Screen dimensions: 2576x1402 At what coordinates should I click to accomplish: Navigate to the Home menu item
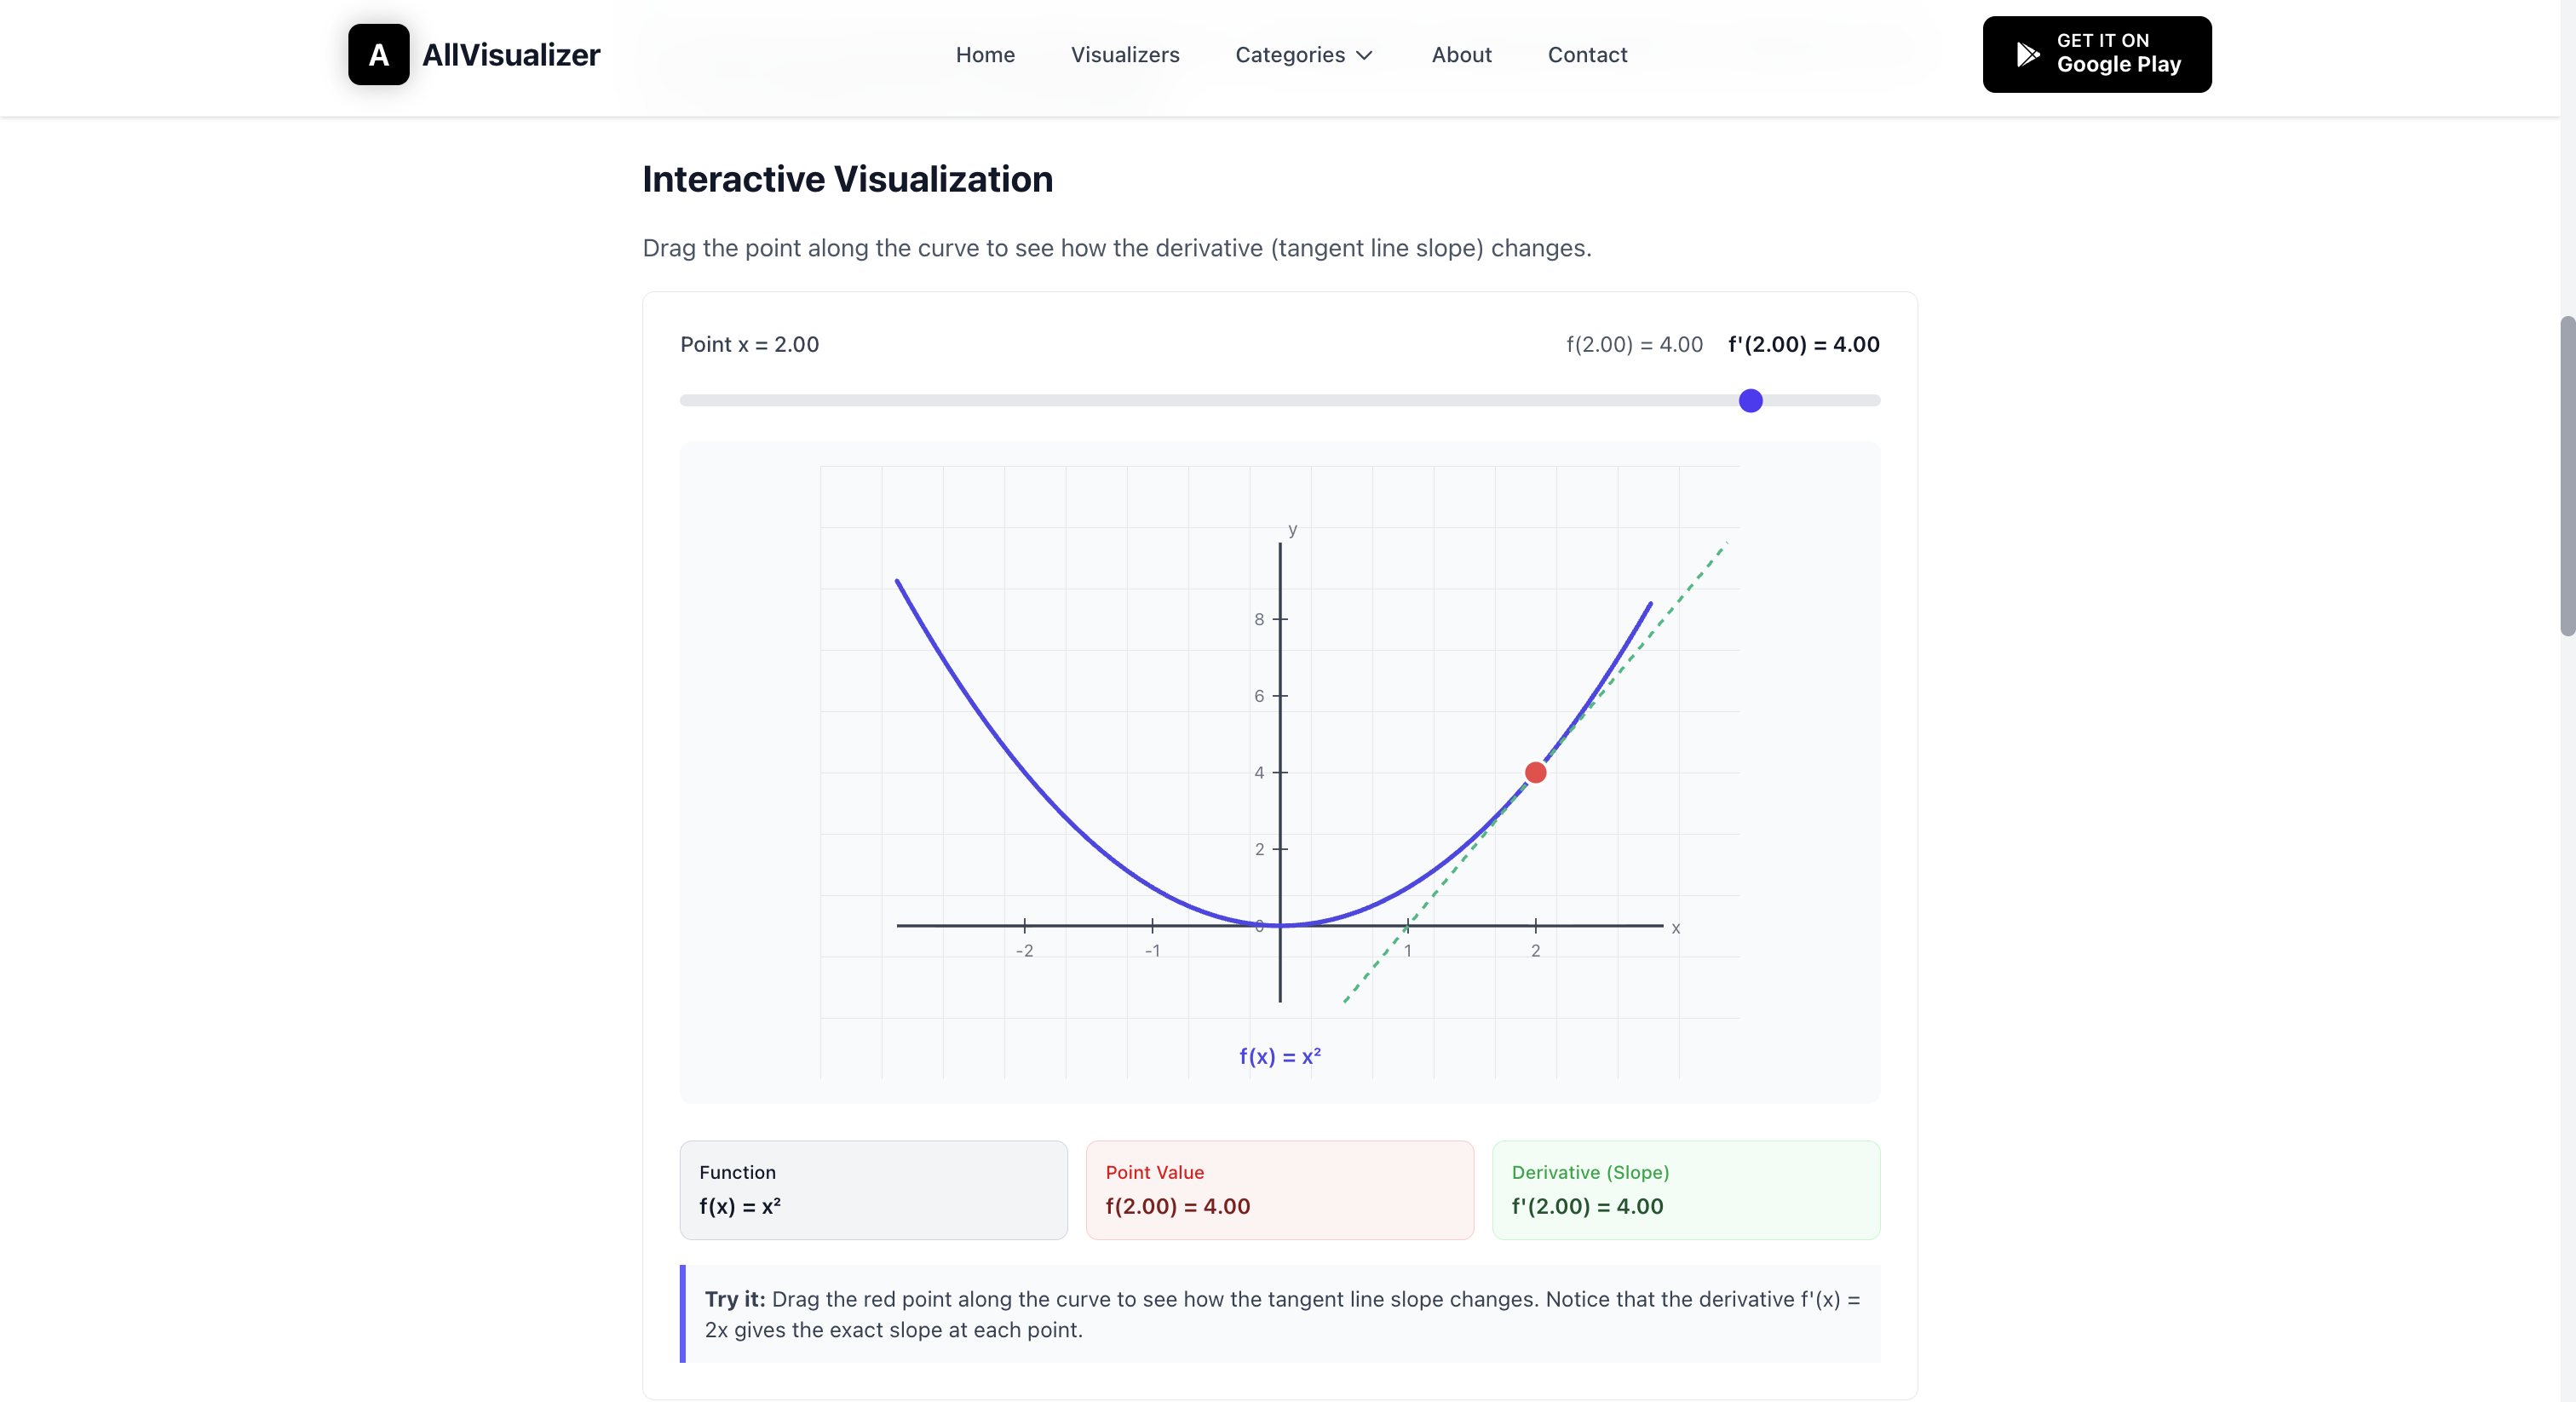[985, 55]
